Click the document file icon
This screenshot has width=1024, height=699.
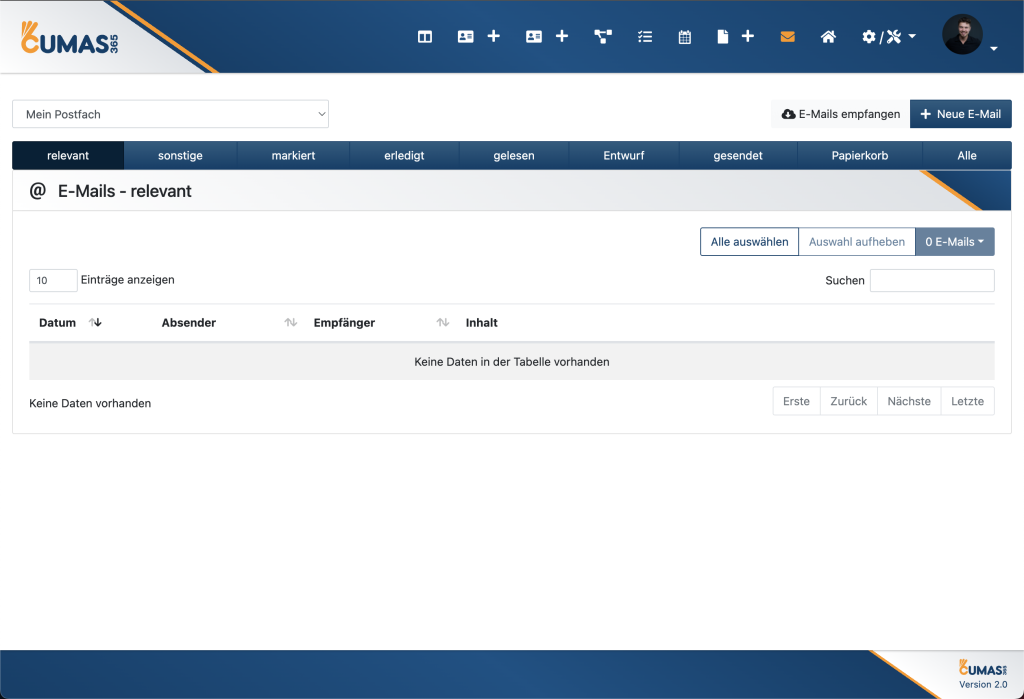723,37
